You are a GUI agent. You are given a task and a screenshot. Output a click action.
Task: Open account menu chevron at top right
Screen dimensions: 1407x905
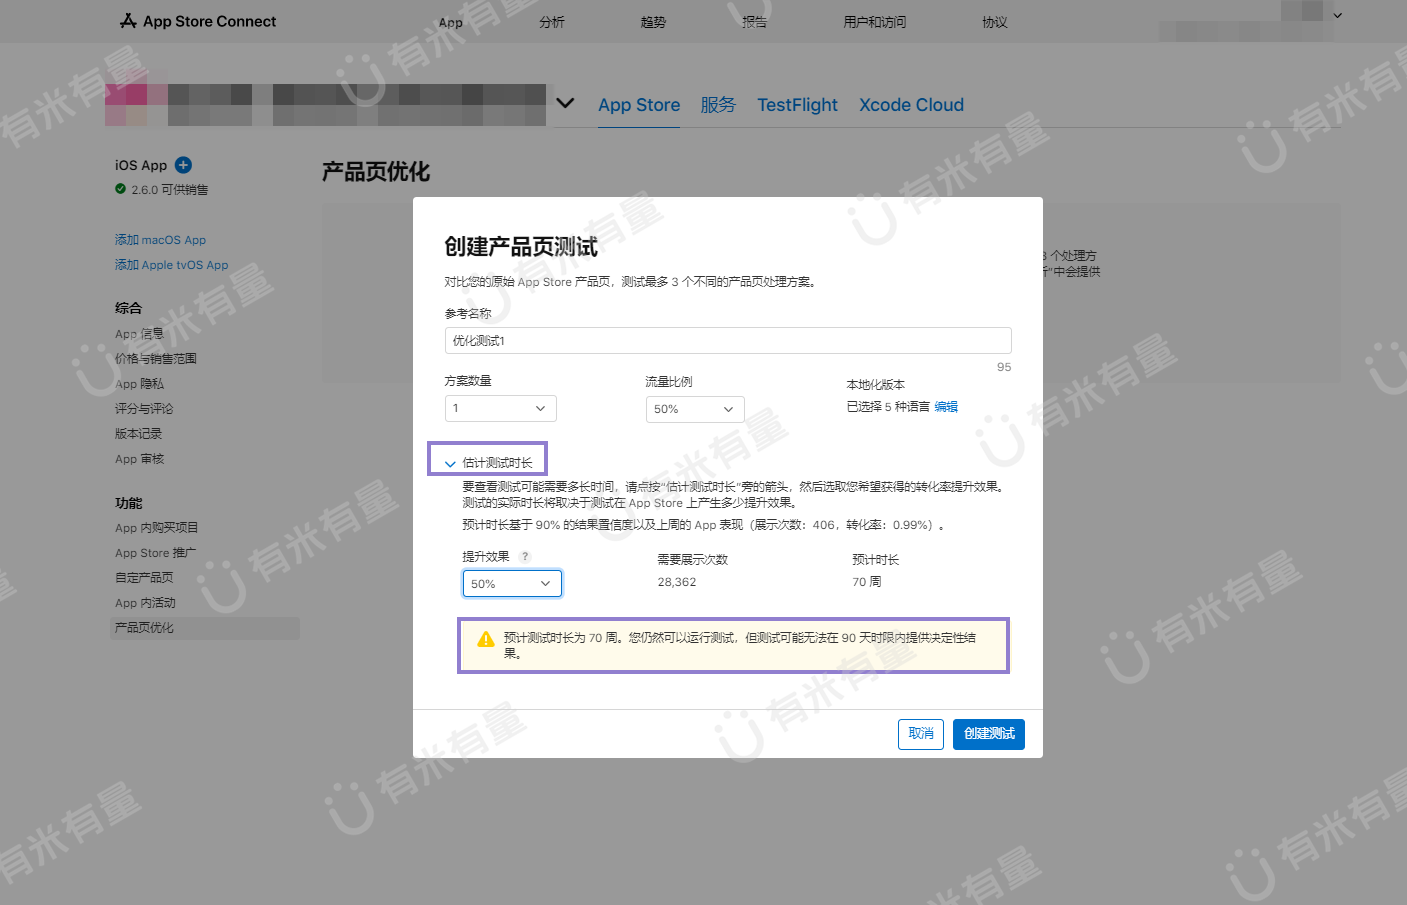(1338, 15)
